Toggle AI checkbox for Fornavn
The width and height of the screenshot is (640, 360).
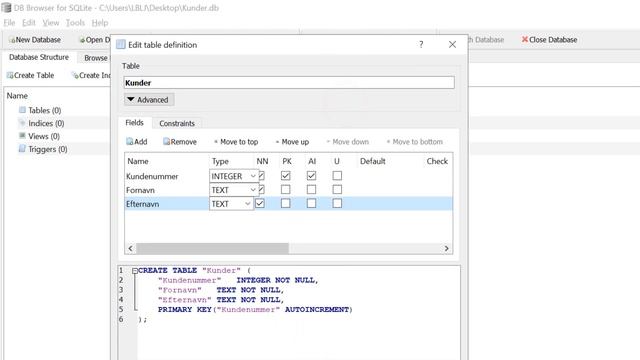[x=311, y=190]
